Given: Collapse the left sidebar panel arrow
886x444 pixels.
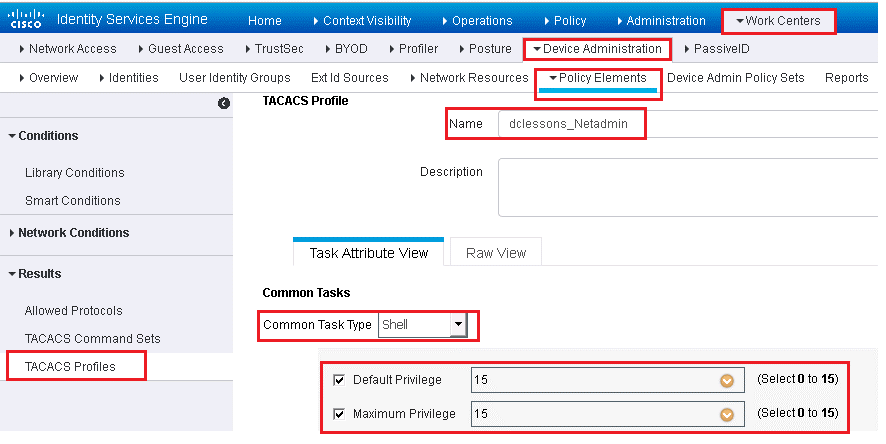Looking at the screenshot, I should 224,103.
